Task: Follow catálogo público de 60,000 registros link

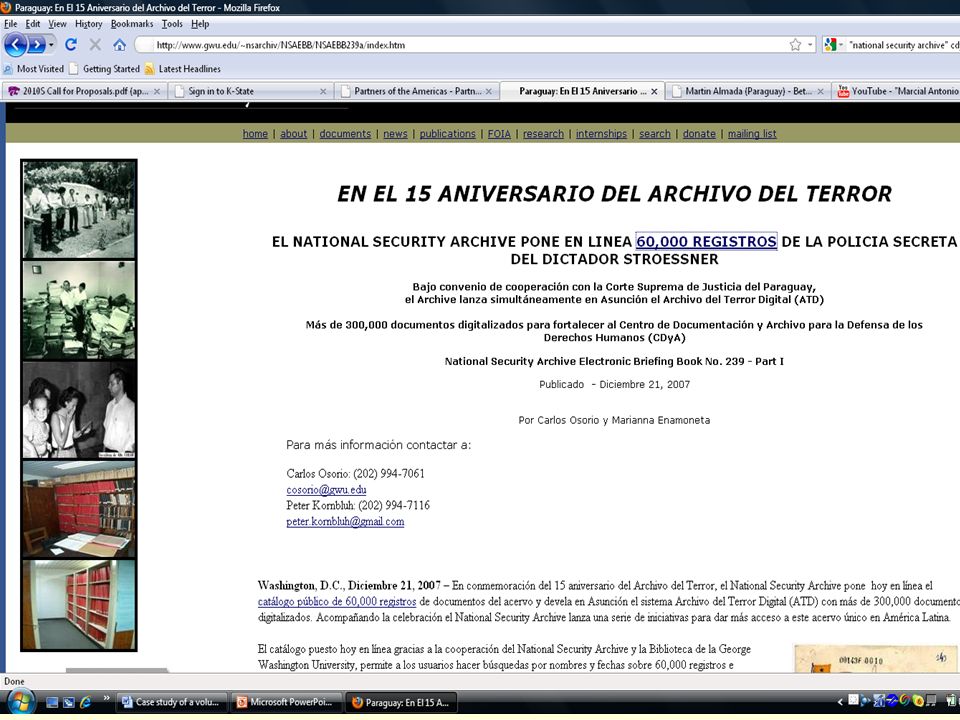Action: click(337, 601)
